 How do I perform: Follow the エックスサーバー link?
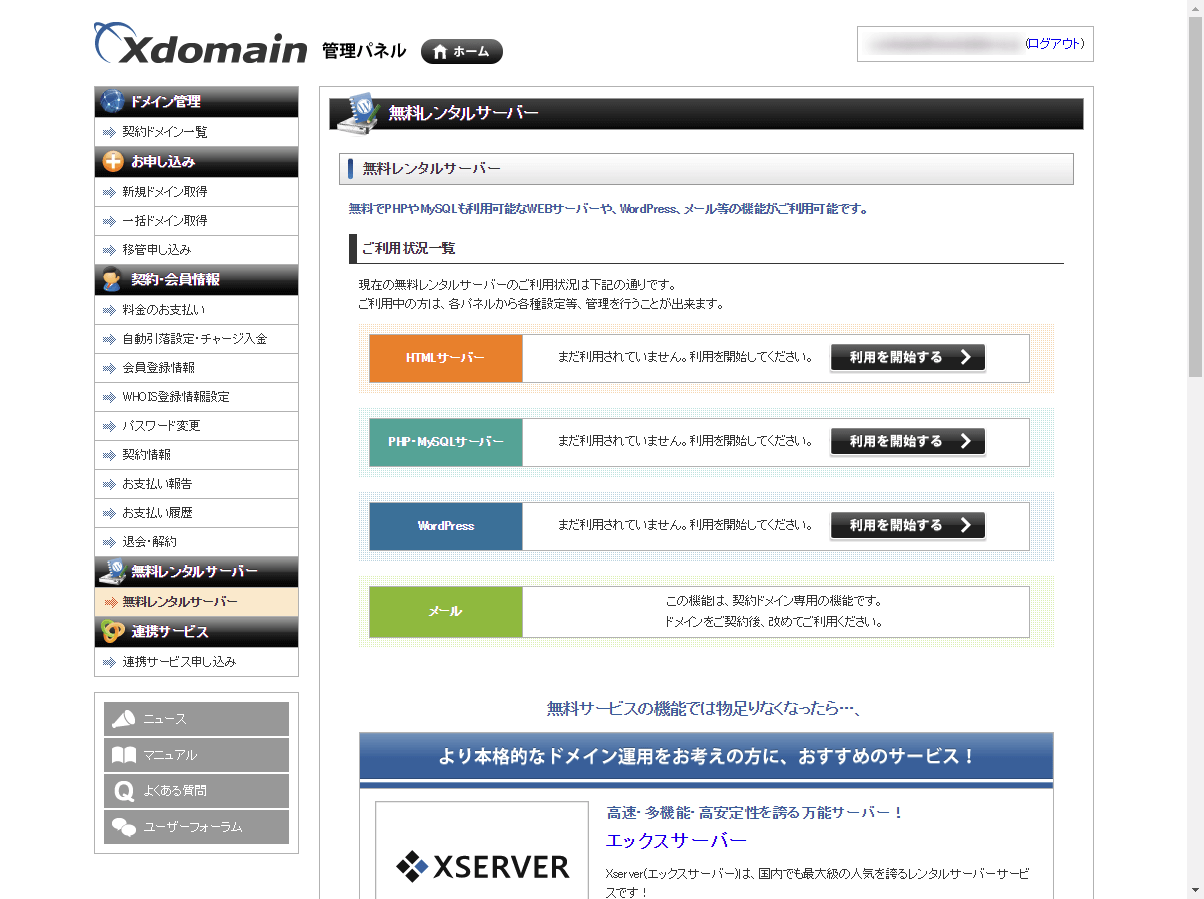[x=676, y=841]
